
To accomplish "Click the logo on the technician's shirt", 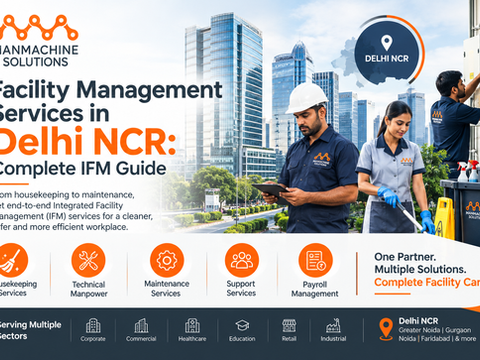I will tap(322, 159).
